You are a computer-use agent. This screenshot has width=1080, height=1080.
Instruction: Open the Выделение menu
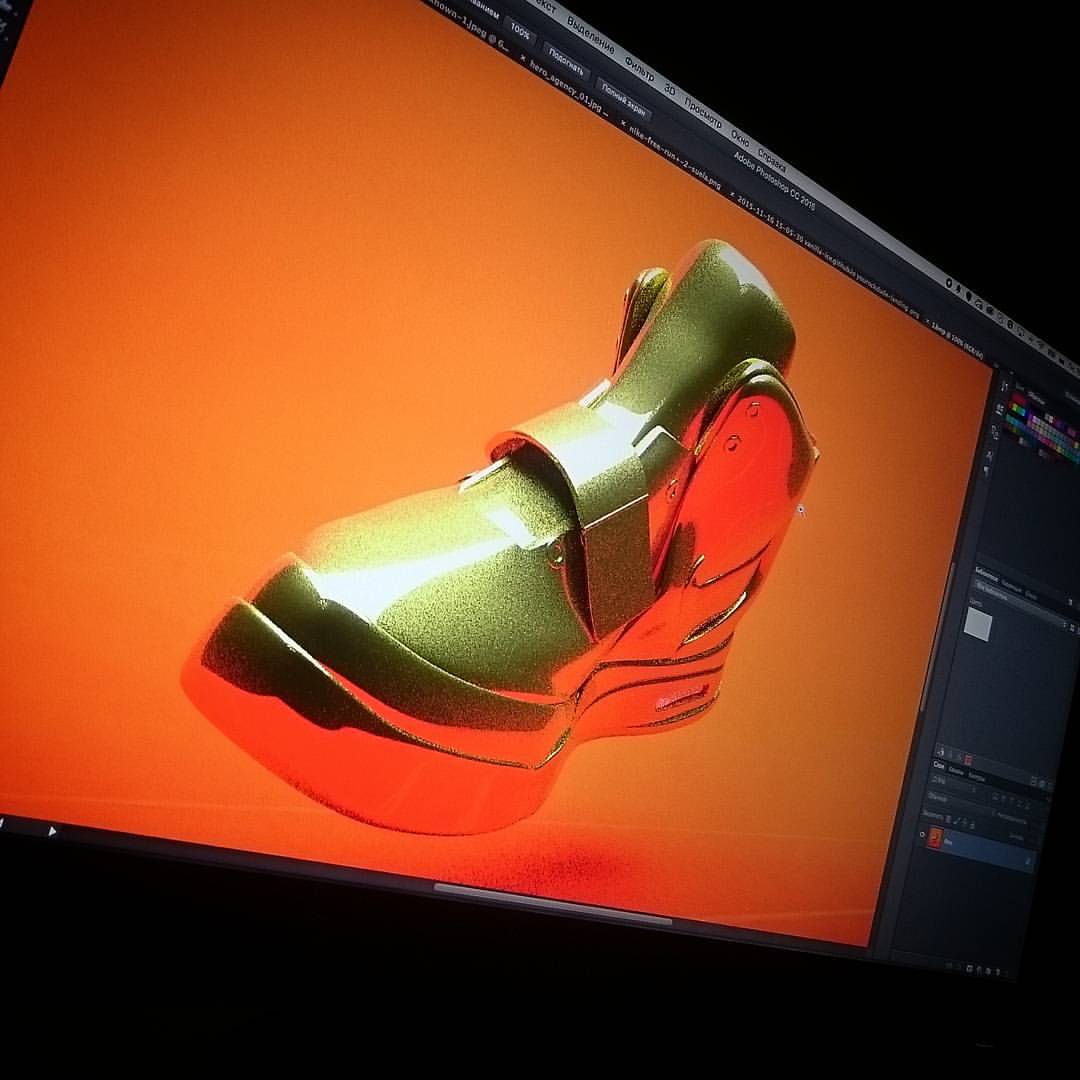point(590,37)
